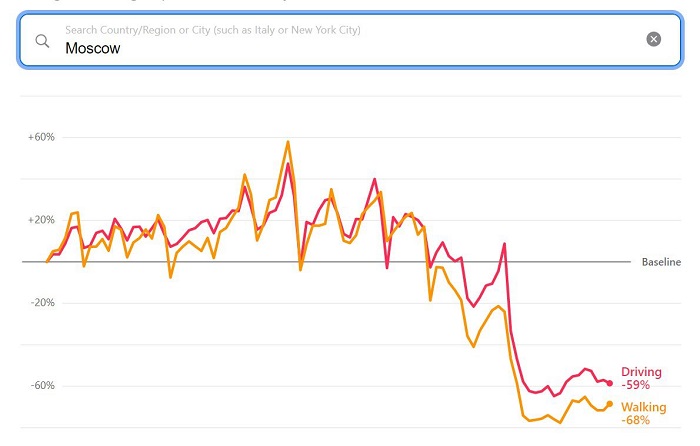Click the gray baseline horizontal line
Viewport: 700px width, 446px height.
[326, 262]
